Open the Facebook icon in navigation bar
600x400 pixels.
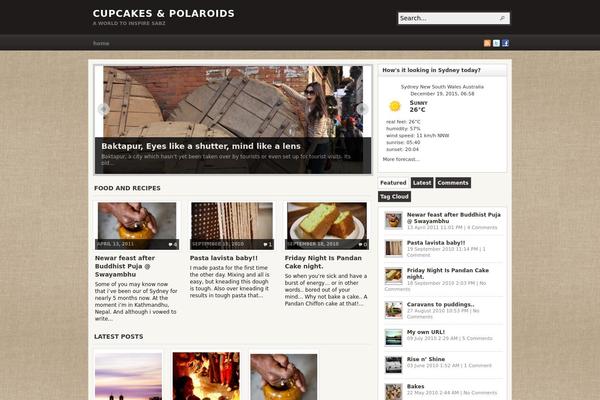505,43
